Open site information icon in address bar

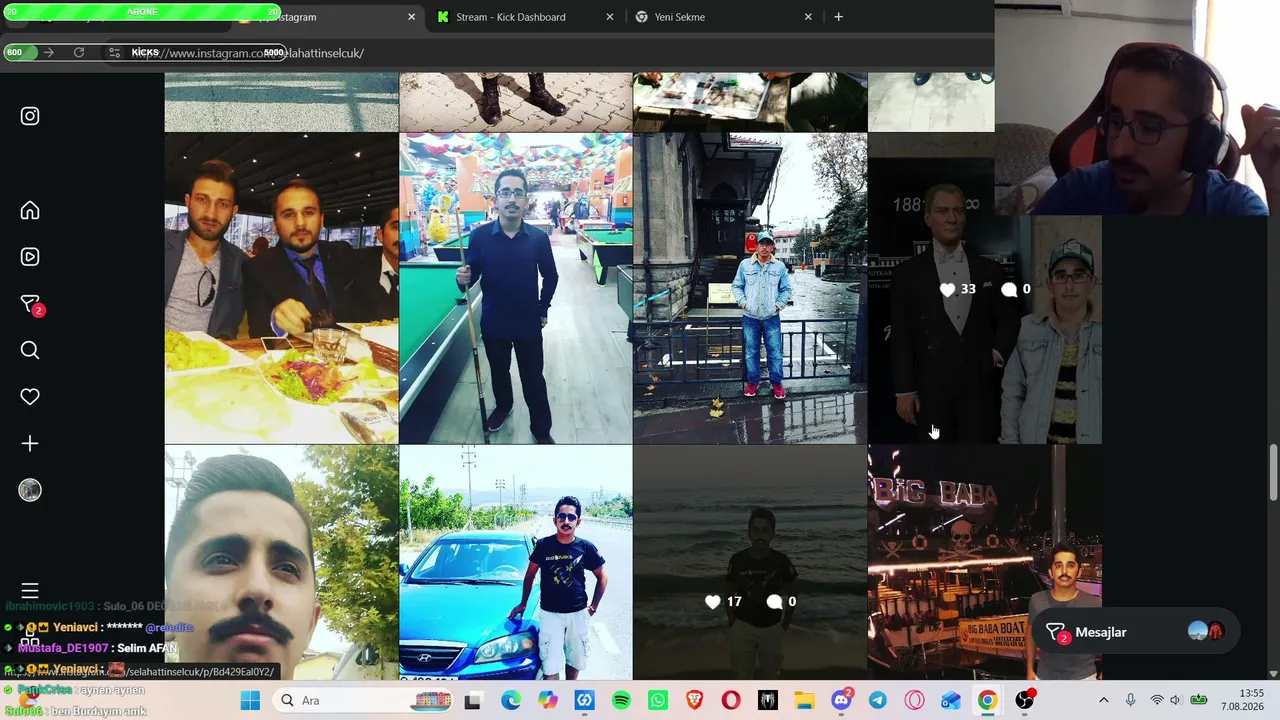click(115, 52)
